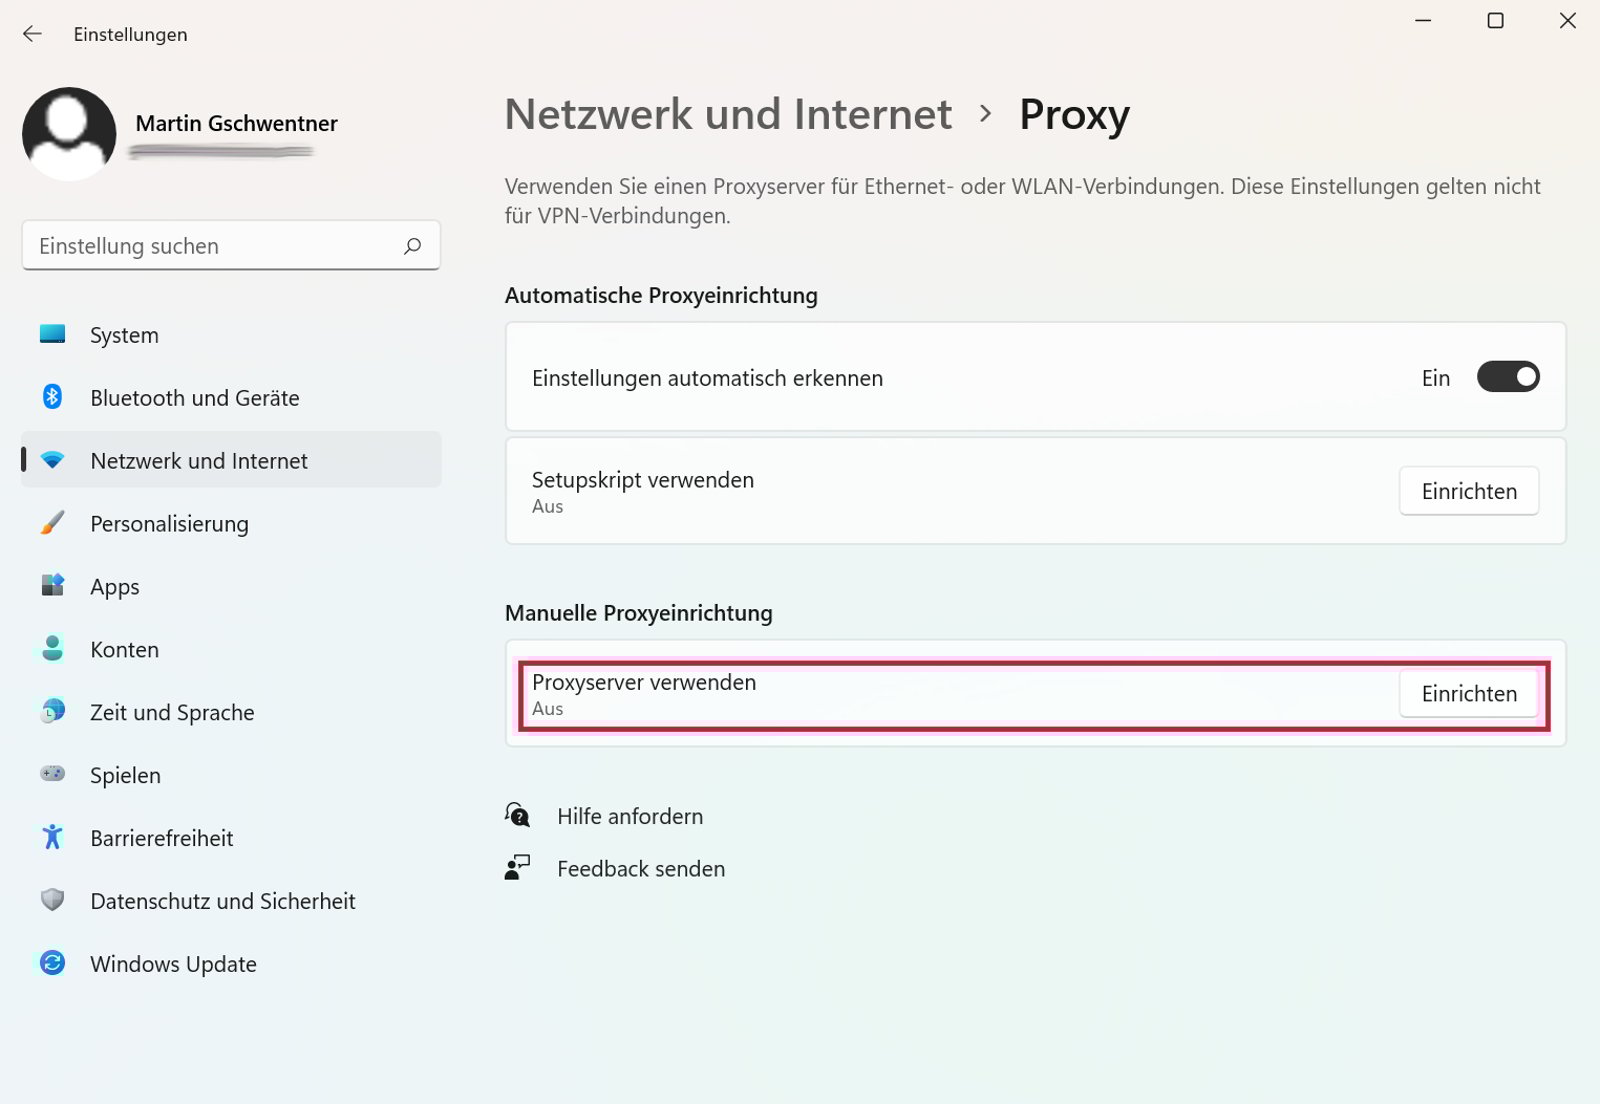Turn off Einstellungen automatisch erkennen toggle
This screenshot has width=1600, height=1104.
point(1508,377)
